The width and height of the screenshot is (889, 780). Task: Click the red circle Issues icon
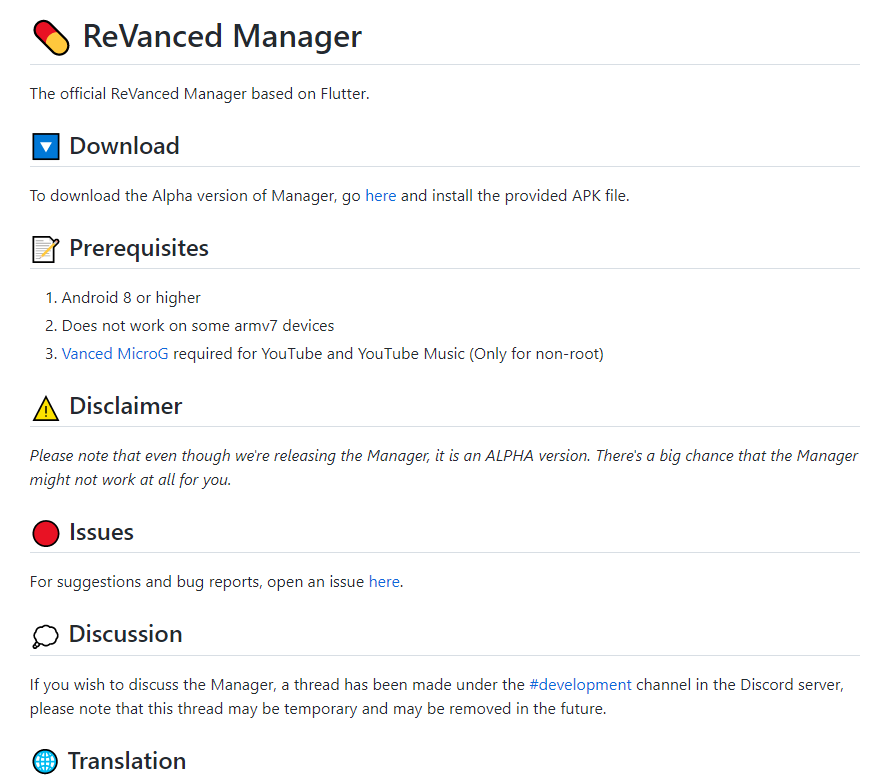pos(46,534)
